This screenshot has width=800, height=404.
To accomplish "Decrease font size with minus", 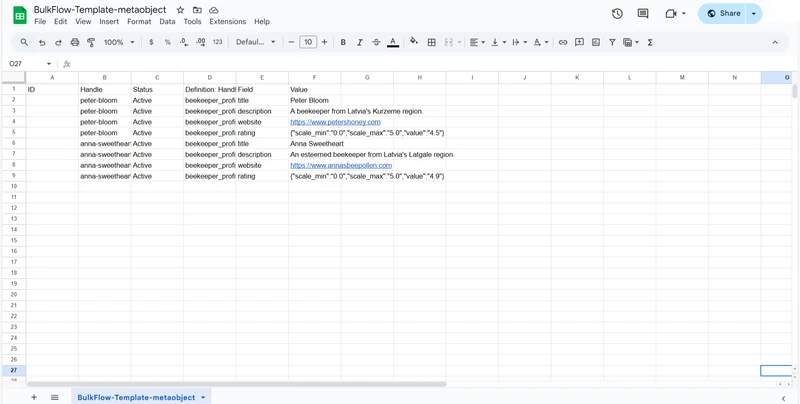I will tap(291, 42).
